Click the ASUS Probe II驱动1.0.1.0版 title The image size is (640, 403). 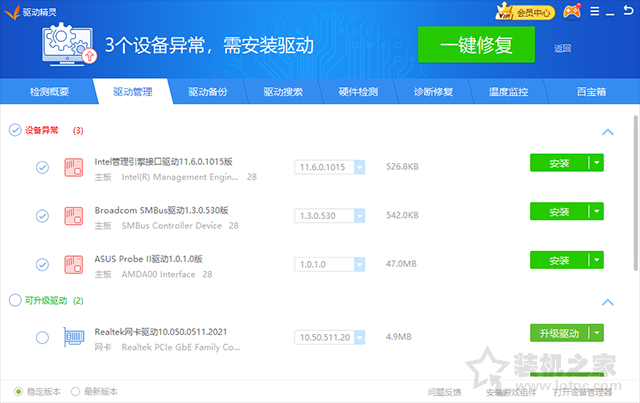(149, 259)
